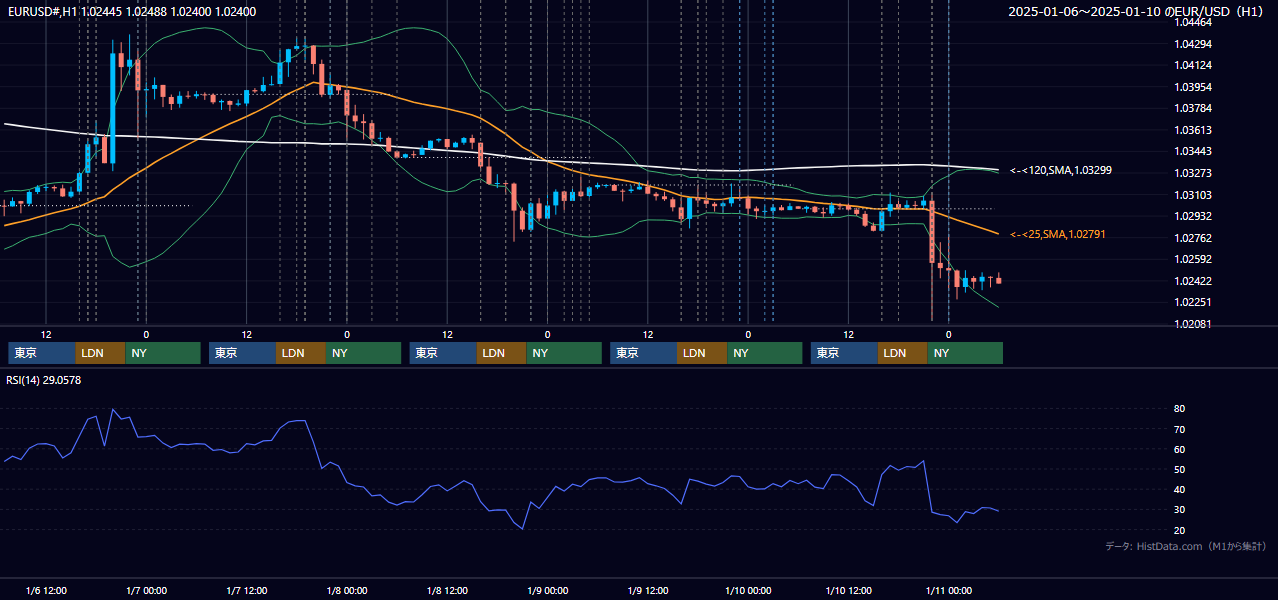Click price axis value 1.02422
Screen dimensions: 1278x600
pos(1193,281)
